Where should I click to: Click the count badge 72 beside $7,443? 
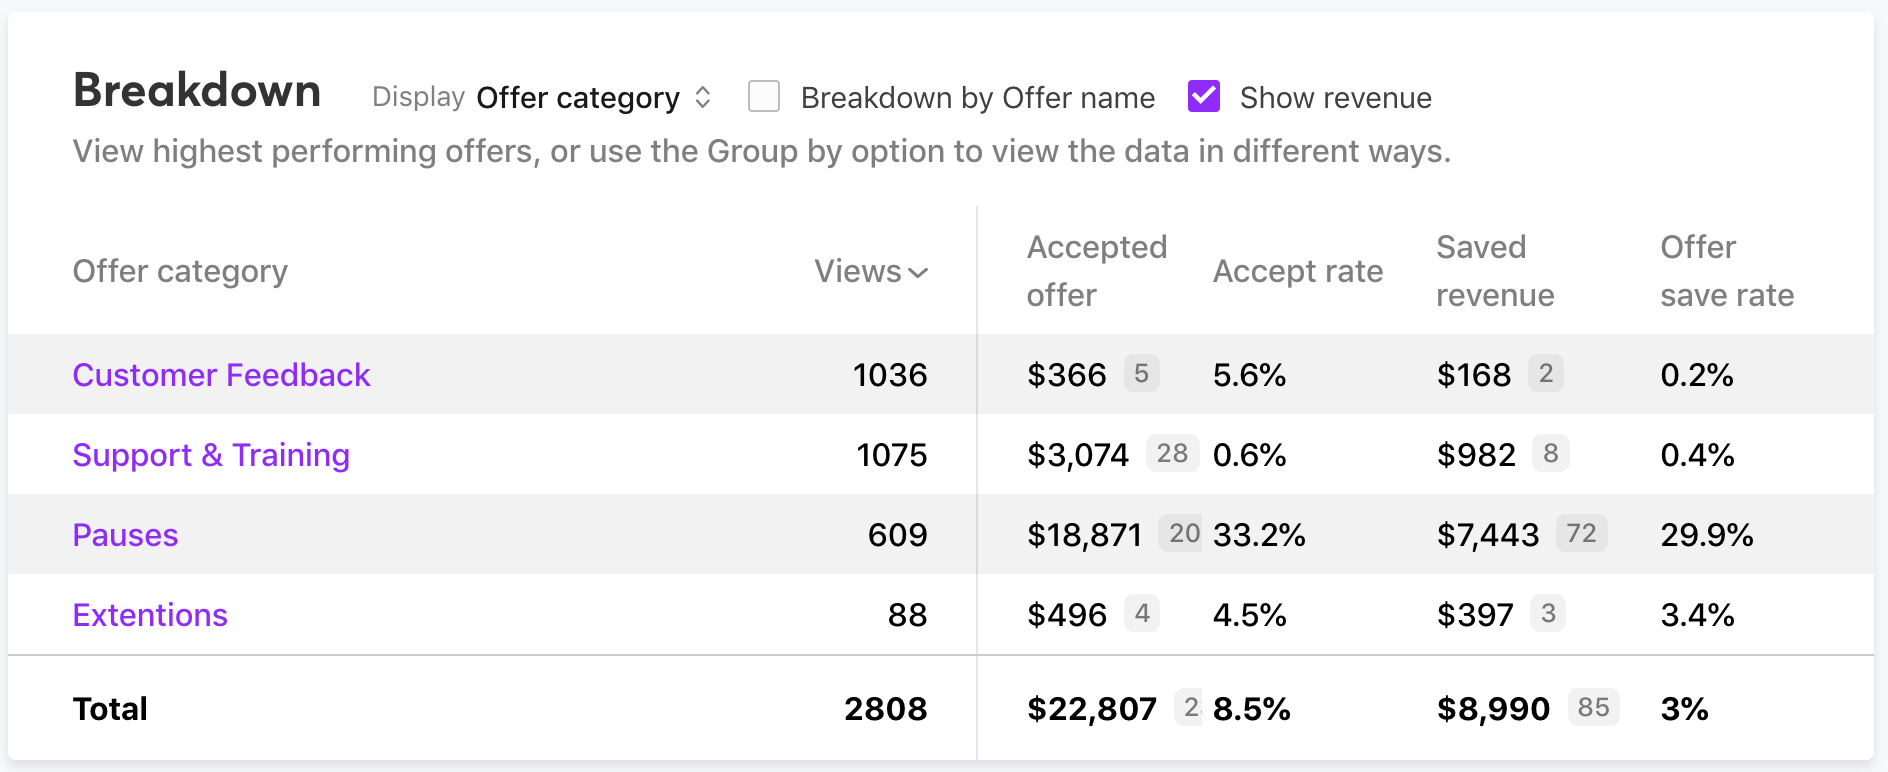pos(1581,534)
